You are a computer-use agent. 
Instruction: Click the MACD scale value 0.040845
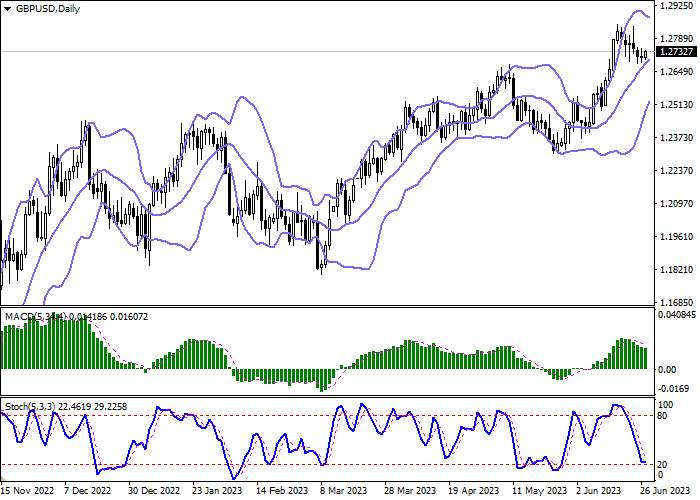point(677,315)
